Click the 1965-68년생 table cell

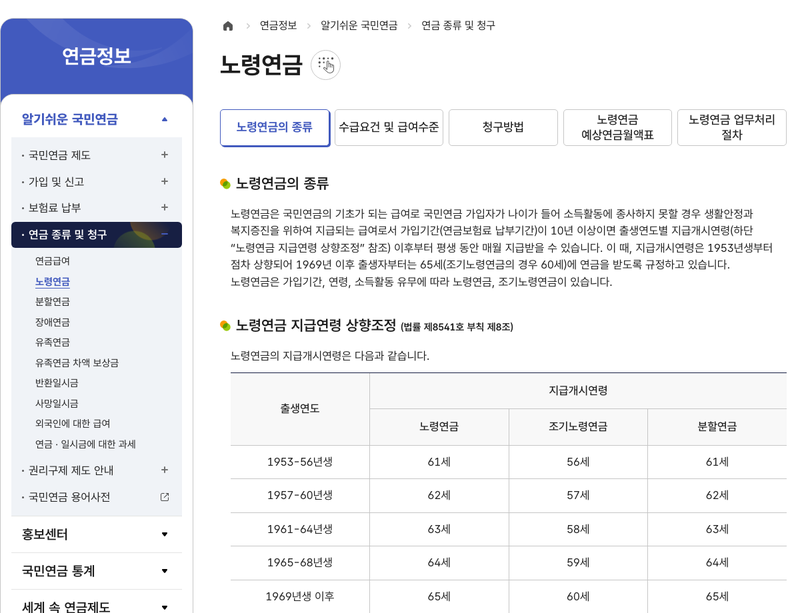click(x=300, y=562)
